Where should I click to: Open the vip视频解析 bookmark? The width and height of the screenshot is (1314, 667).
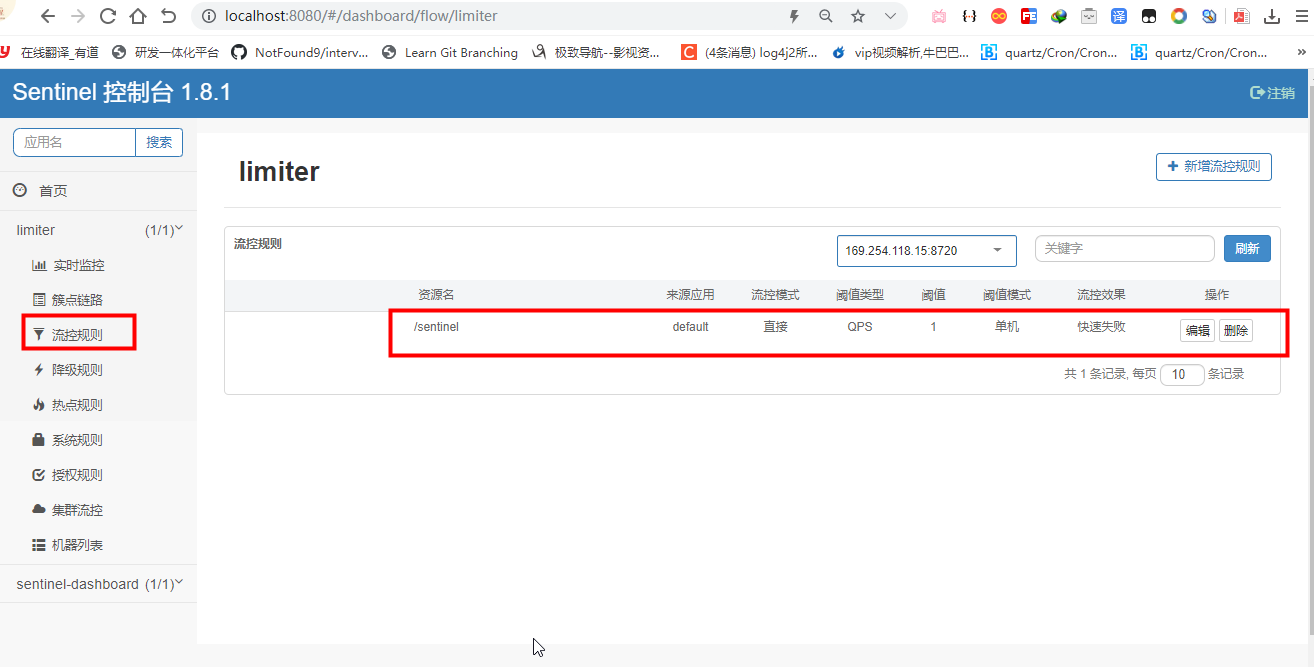[900, 52]
